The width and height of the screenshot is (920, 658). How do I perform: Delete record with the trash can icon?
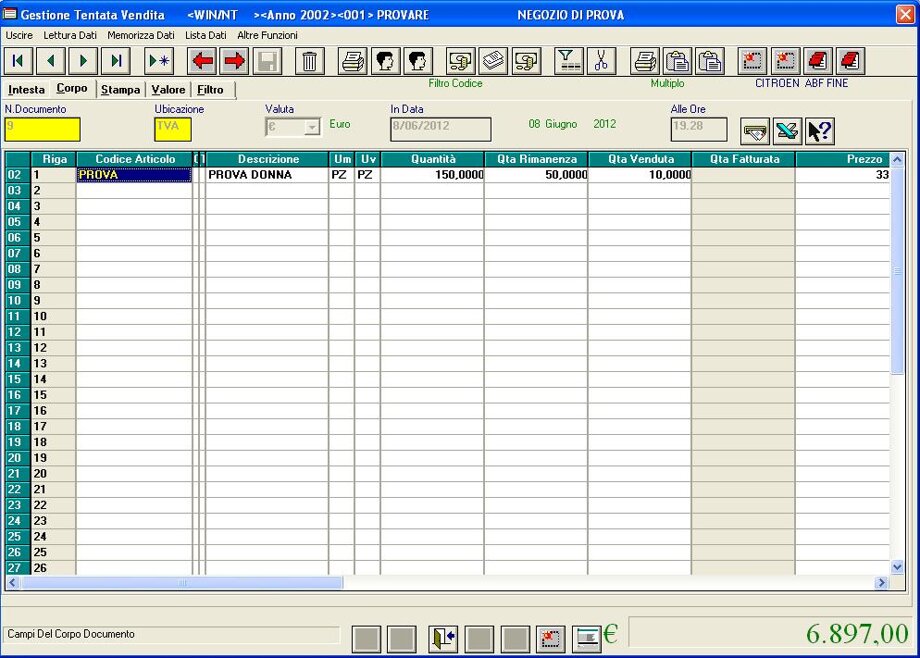(310, 61)
